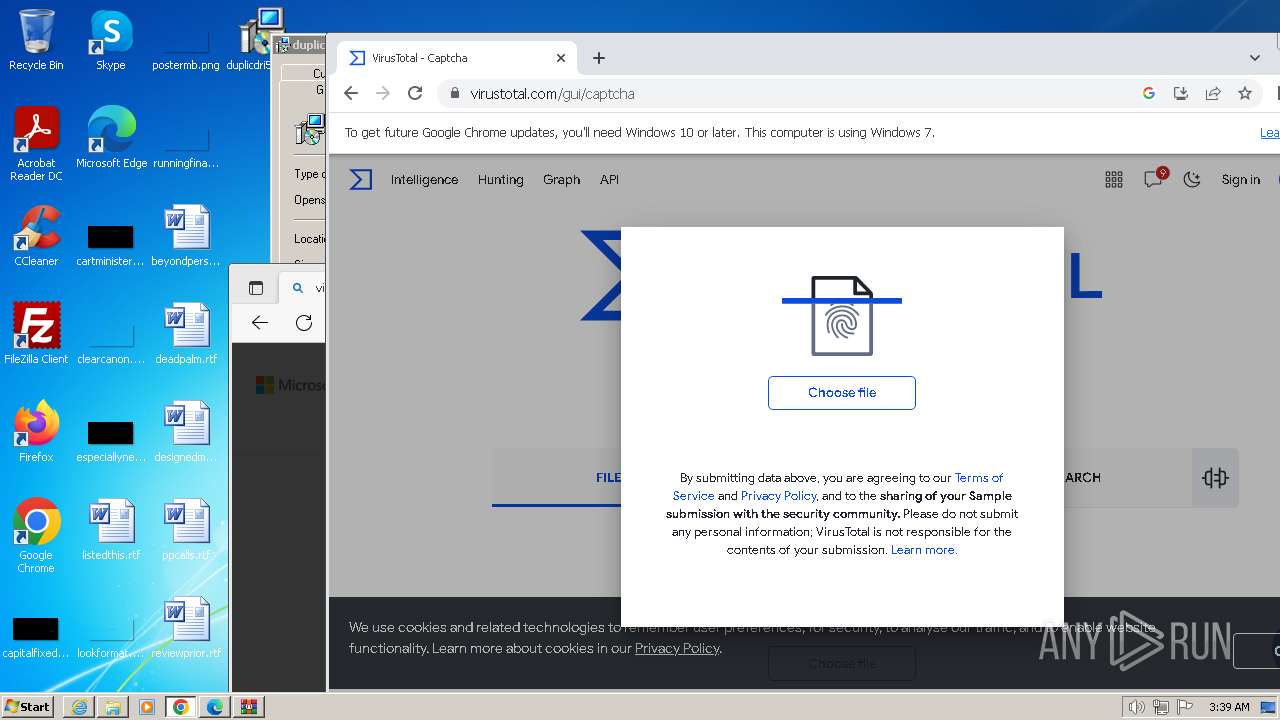Viewport: 1280px width, 720px height.
Task: Reload the VirusTotal page in Chrome
Action: (x=415, y=93)
